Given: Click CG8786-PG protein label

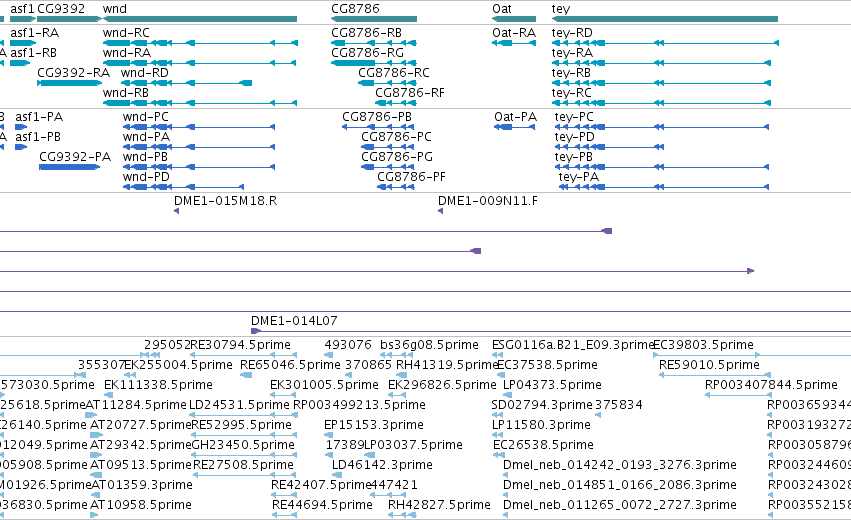Looking at the screenshot, I should coord(397,157).
